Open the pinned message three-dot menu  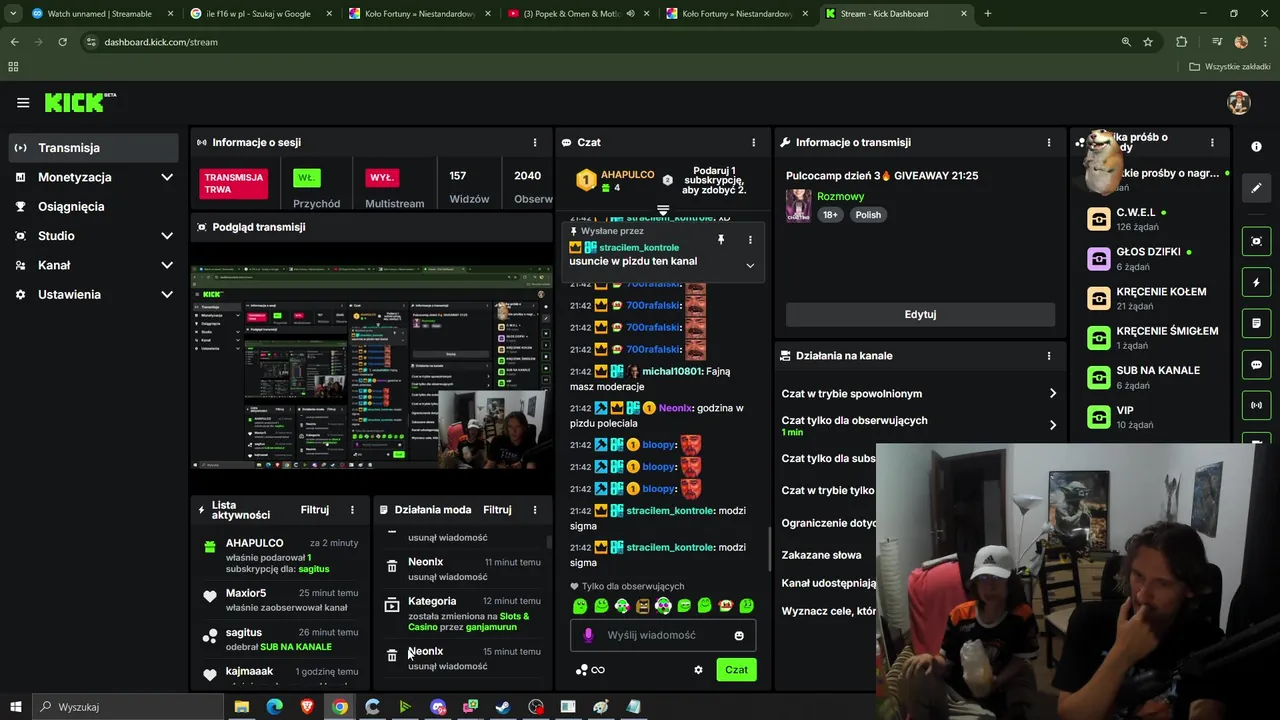pos(750,240)
